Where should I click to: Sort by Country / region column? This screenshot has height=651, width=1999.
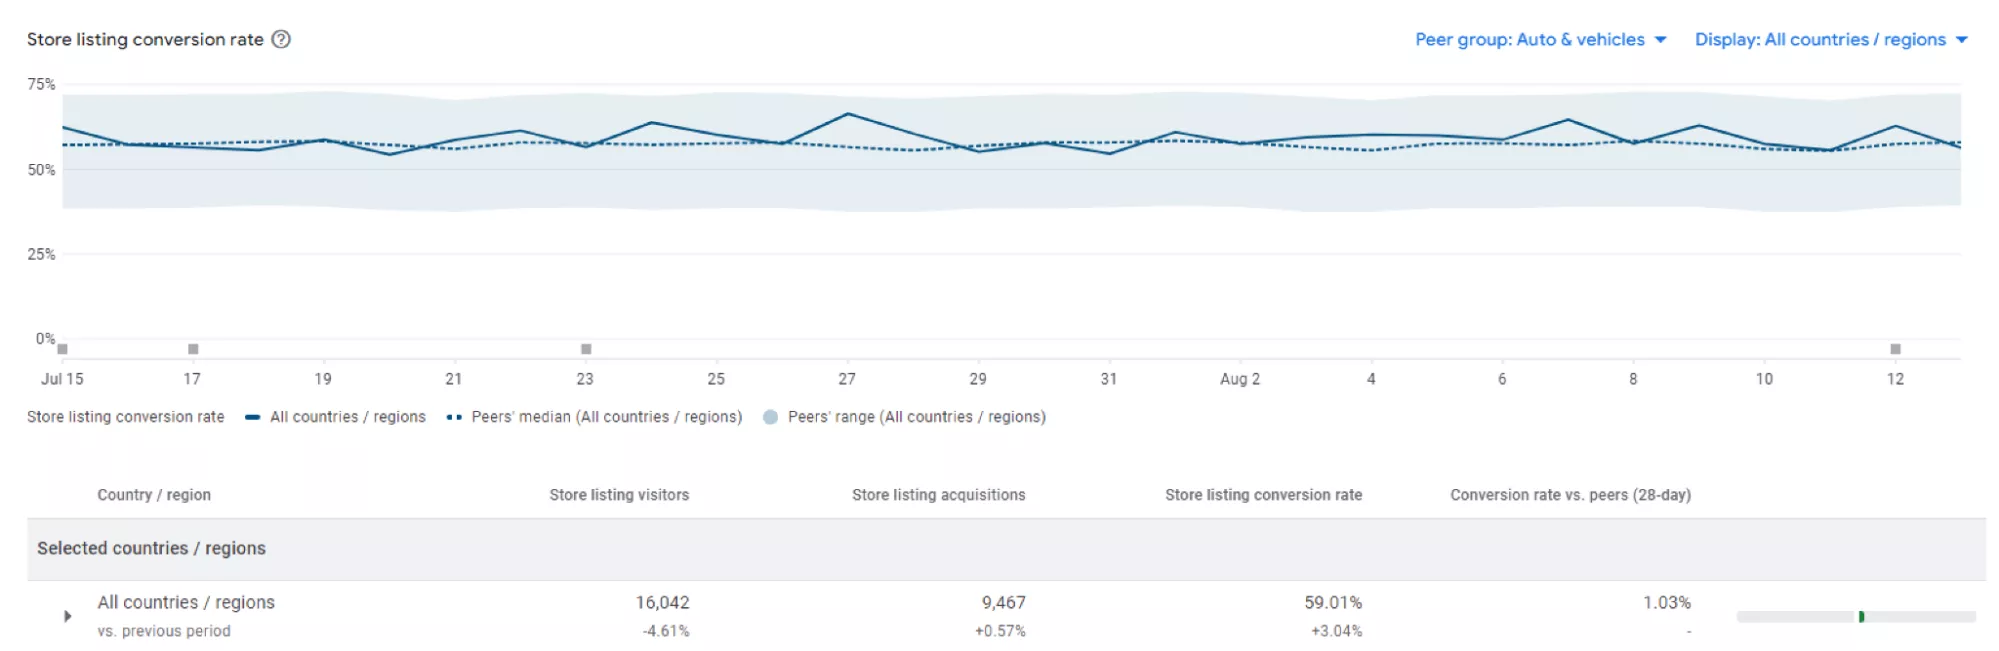point(154,495)
